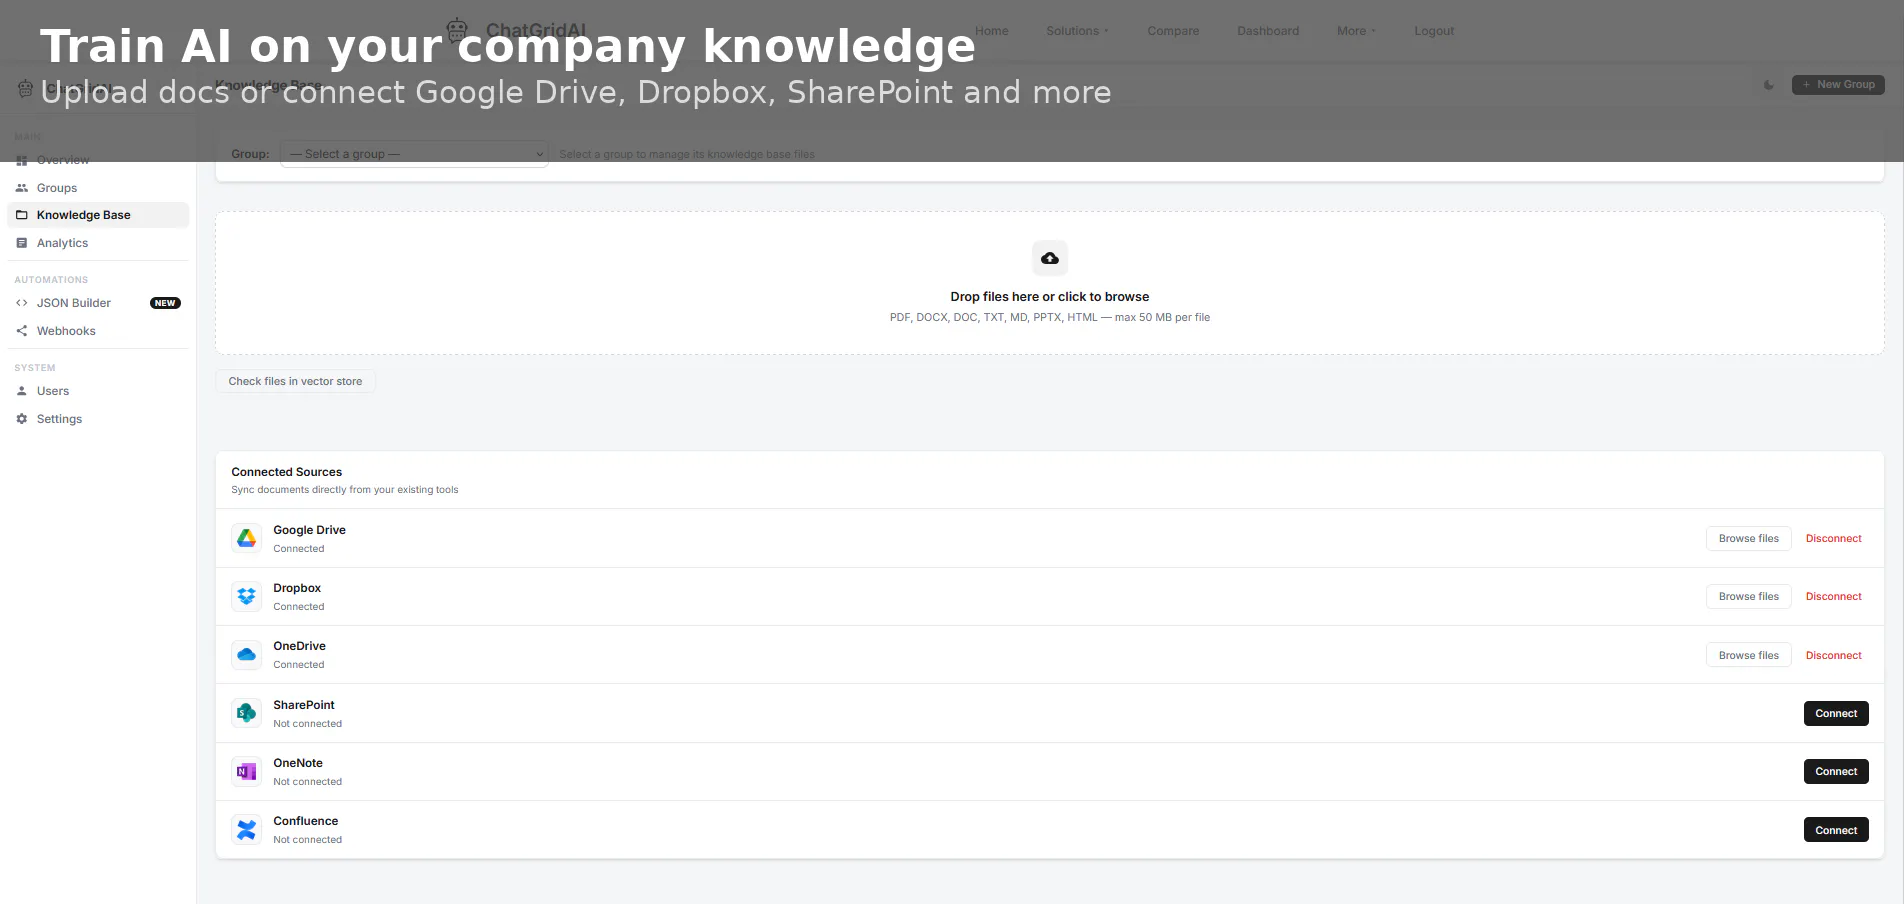The image size is (1904, 904).
Task: Click the 'Google Drive' source name
Action: (309, 530)
